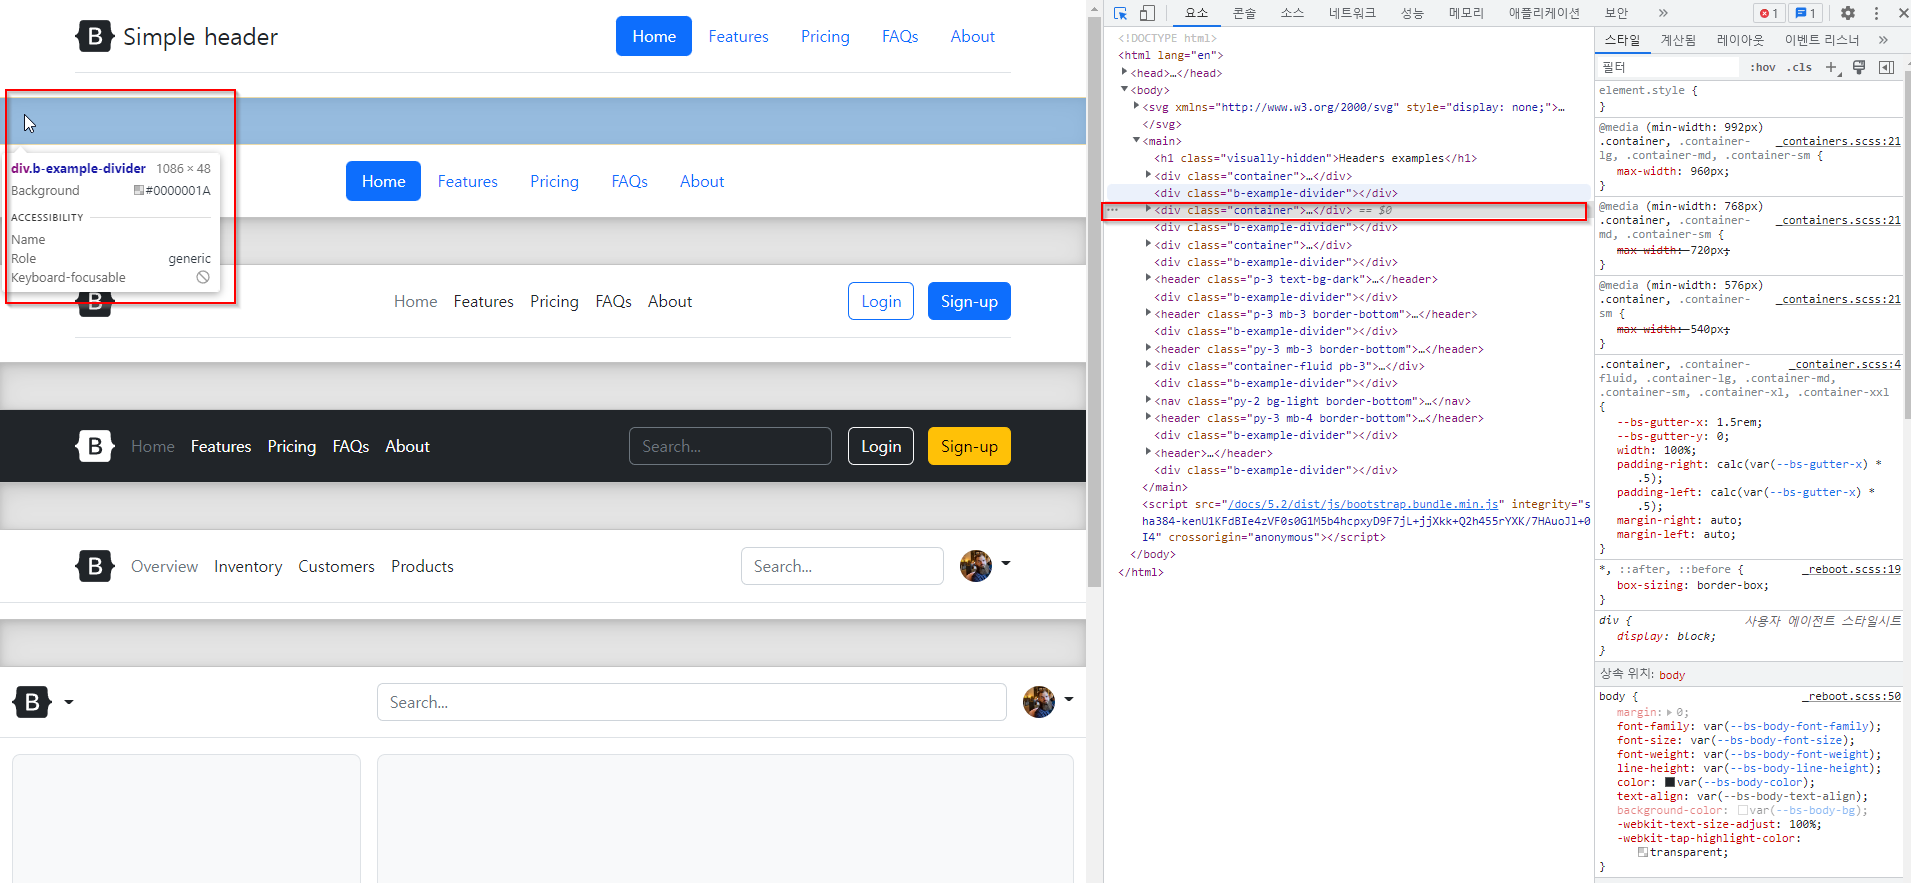Activate the inspect element picker icon
This screenshot has height=883, width=1911.
click(1121, 13)
